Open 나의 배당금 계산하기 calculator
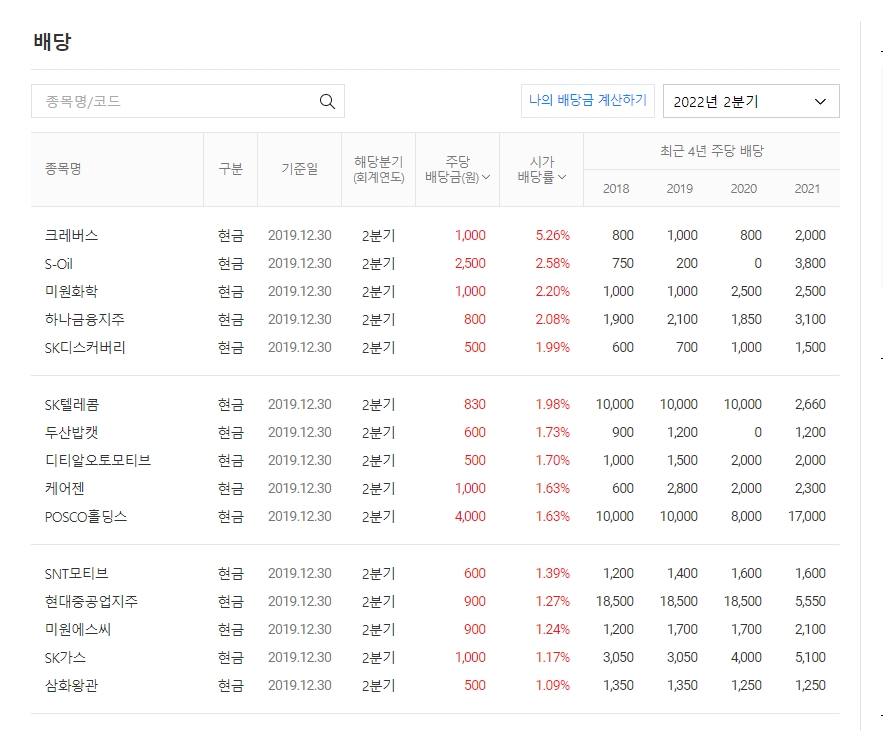Viewport: 883px width, 731px height. point(588,101)
